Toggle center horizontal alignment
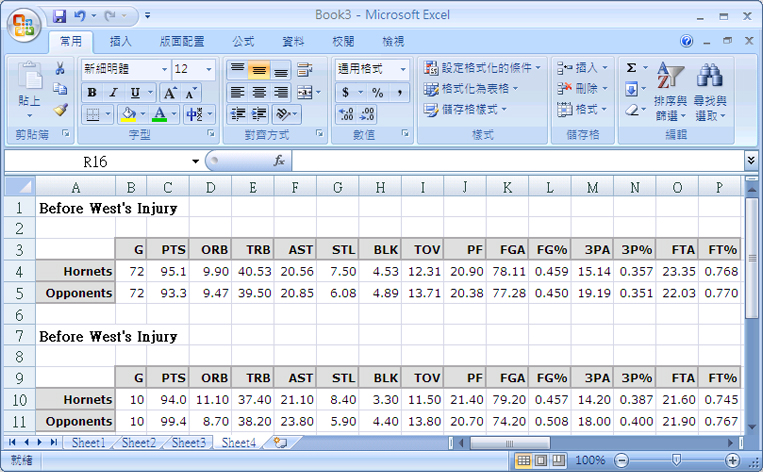This screenshot has width=763, height=472. tap(259, 92)
